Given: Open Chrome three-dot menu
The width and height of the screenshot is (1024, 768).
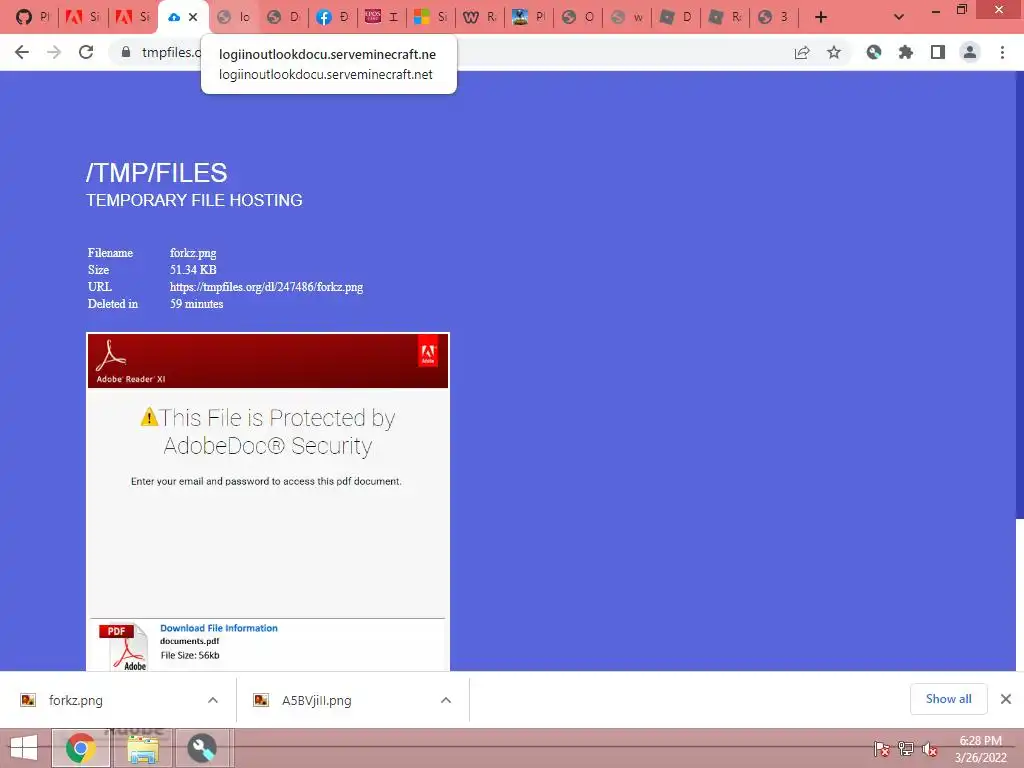Looking at the screenshot, I should point(1002,52).
